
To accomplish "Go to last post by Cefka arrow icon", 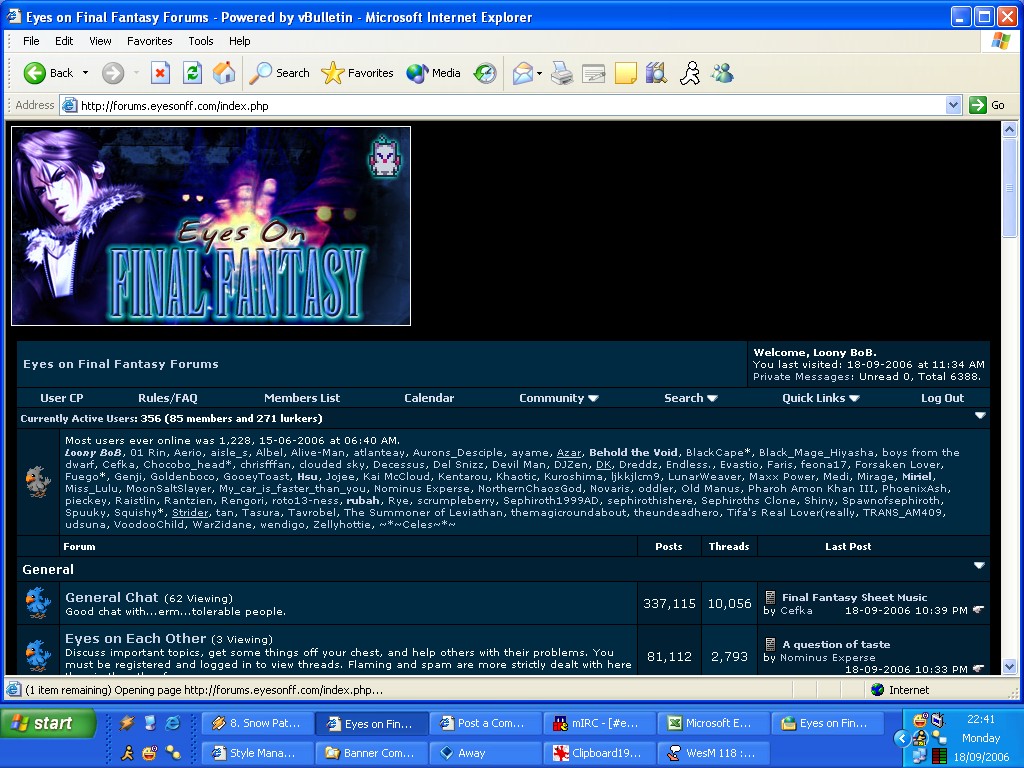I will click(978, 610).
